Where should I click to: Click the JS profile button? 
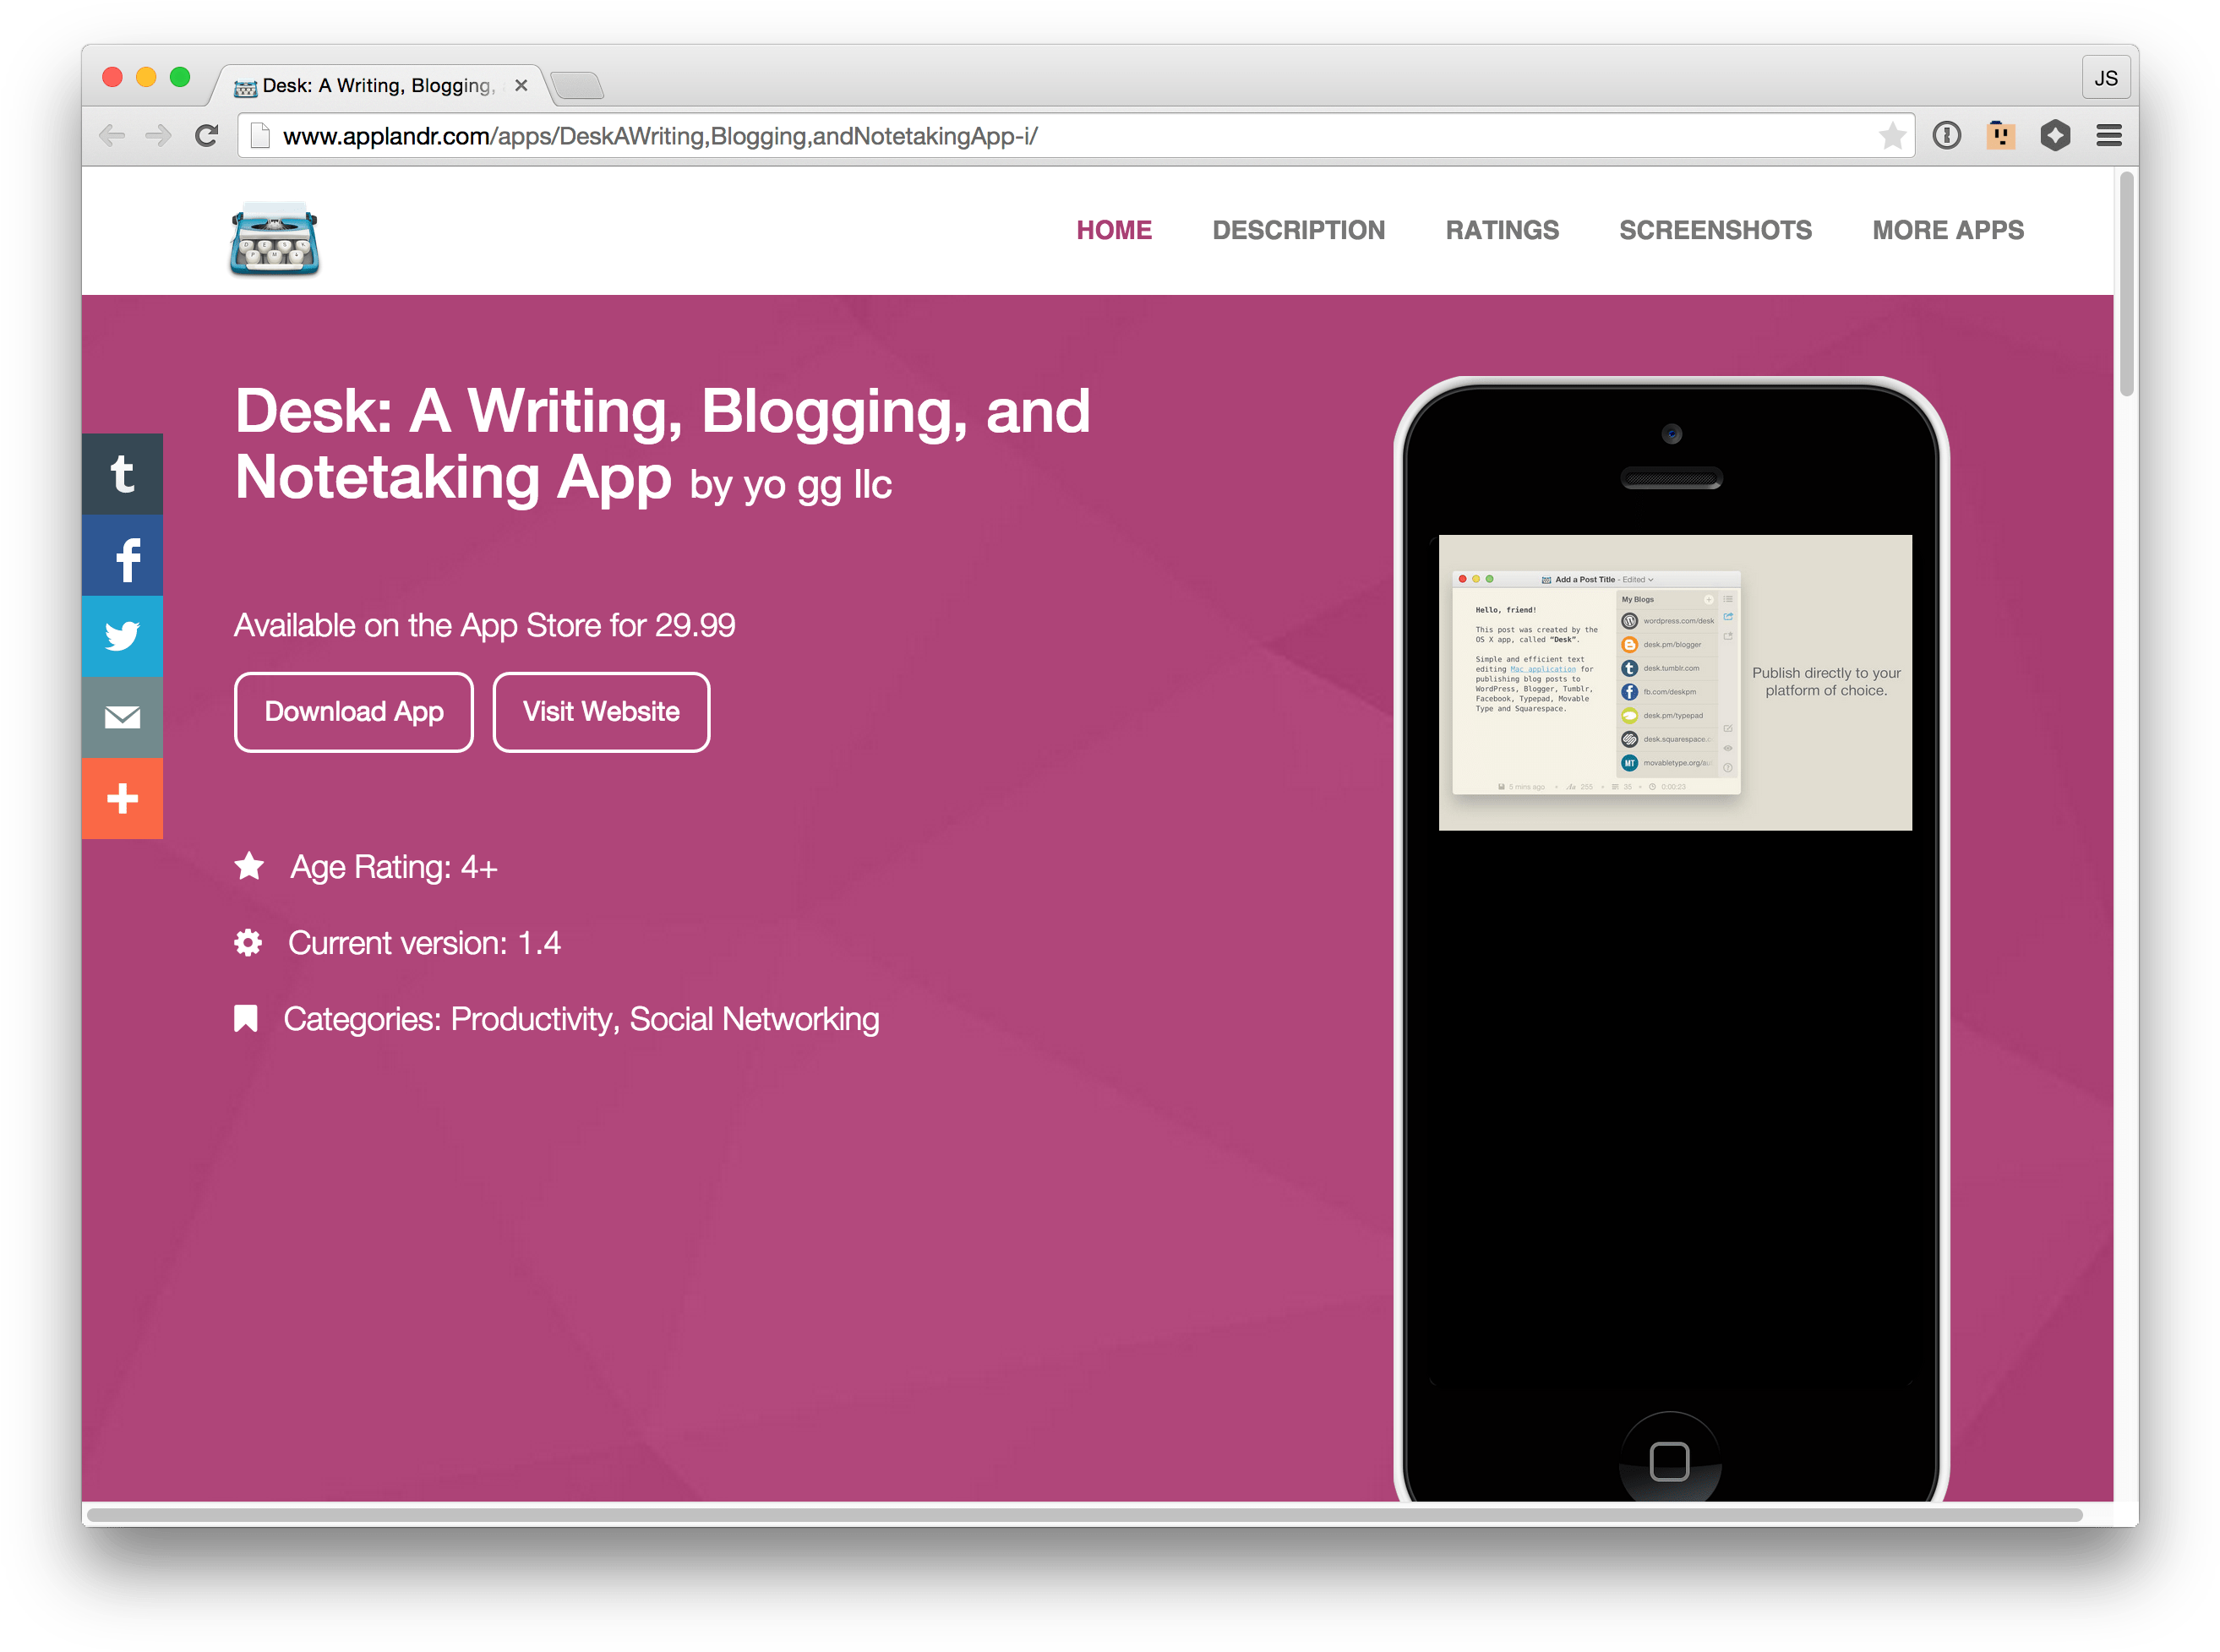tap(2106, 78)
